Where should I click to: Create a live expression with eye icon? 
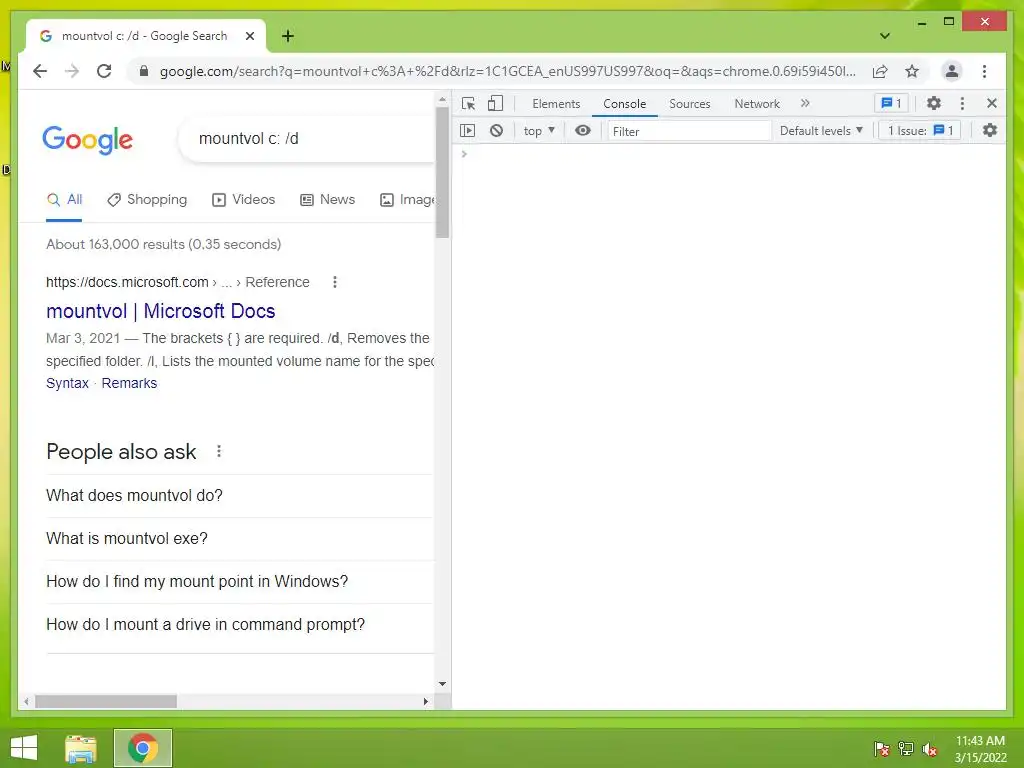tap(583, 131)
